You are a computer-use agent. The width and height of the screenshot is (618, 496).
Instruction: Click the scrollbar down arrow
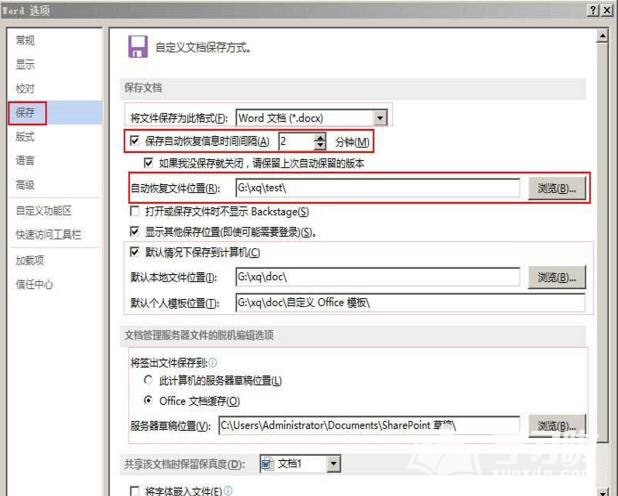point(602,491)
